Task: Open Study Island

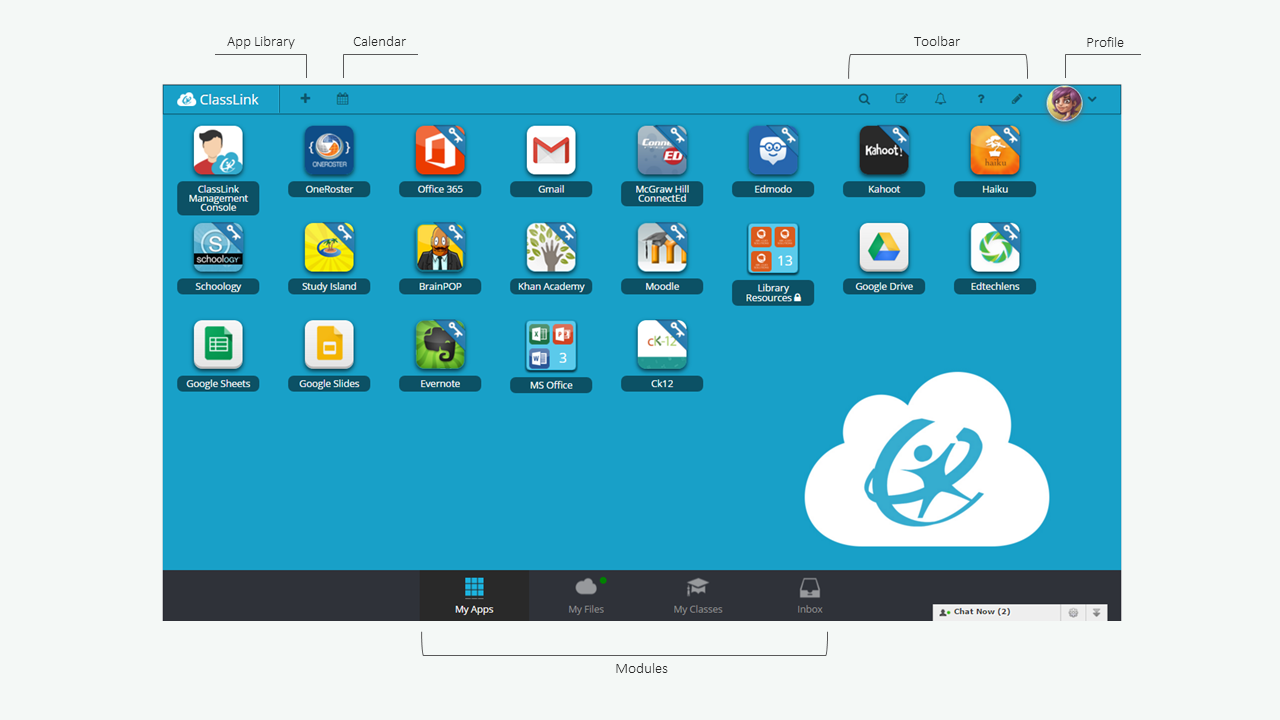Action: [x=329, y=247]
